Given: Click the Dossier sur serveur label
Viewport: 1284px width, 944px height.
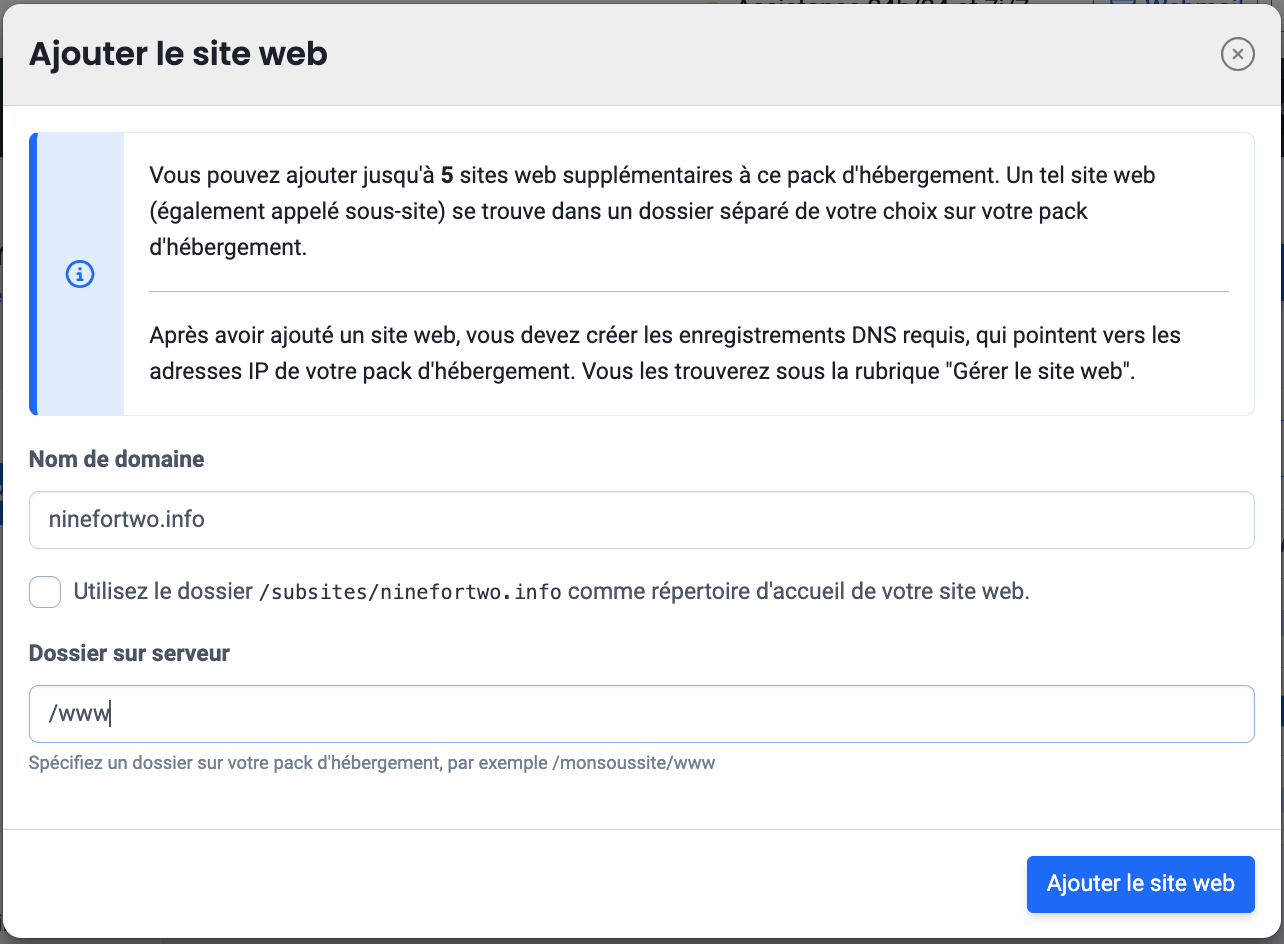Looking at the screenshot, I should (129, 653).
